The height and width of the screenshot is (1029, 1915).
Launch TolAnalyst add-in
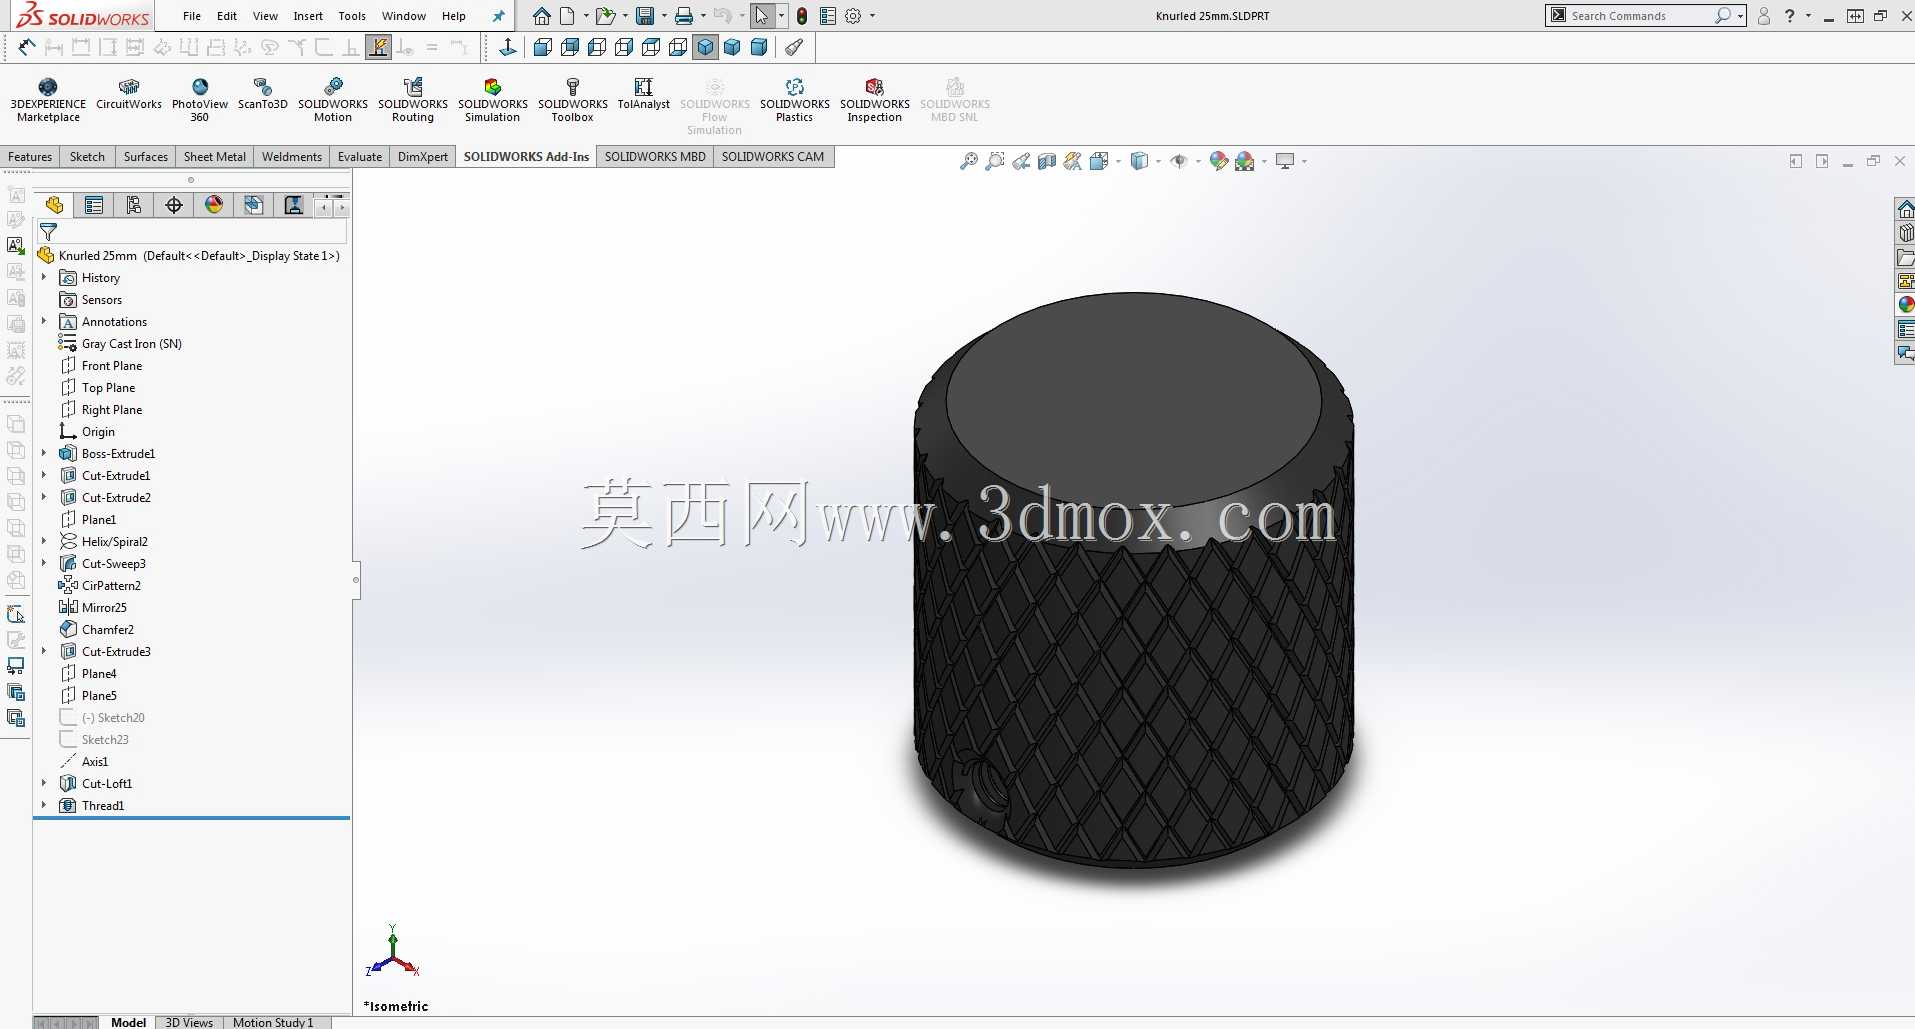[x=644, y=94]
